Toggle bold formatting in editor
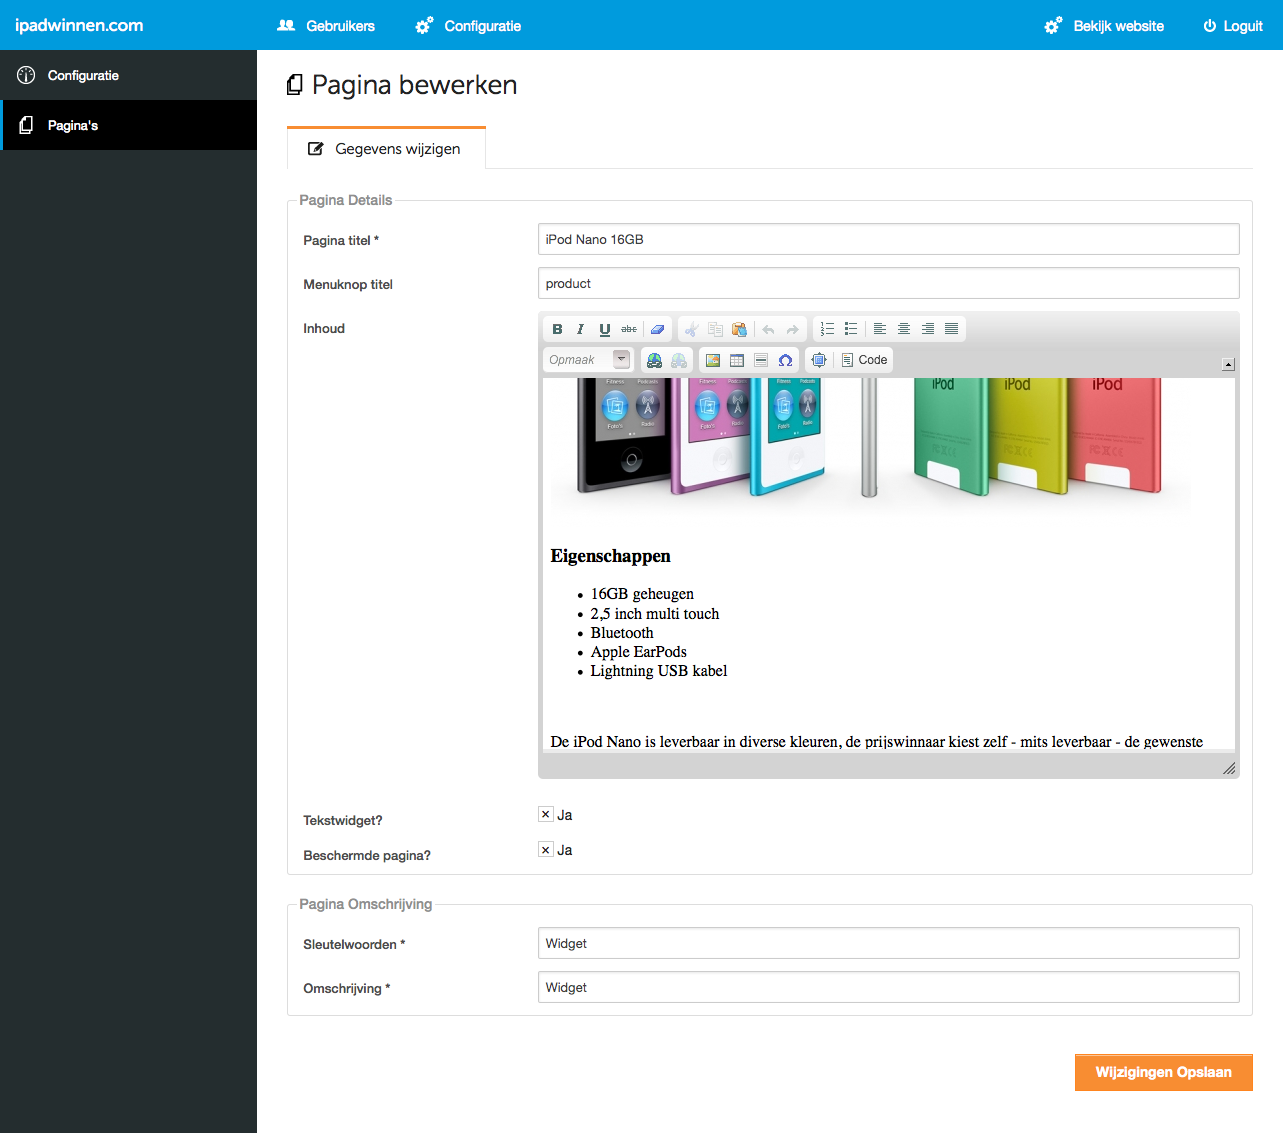1283x1133 pixels. click(x=557, y=329)
